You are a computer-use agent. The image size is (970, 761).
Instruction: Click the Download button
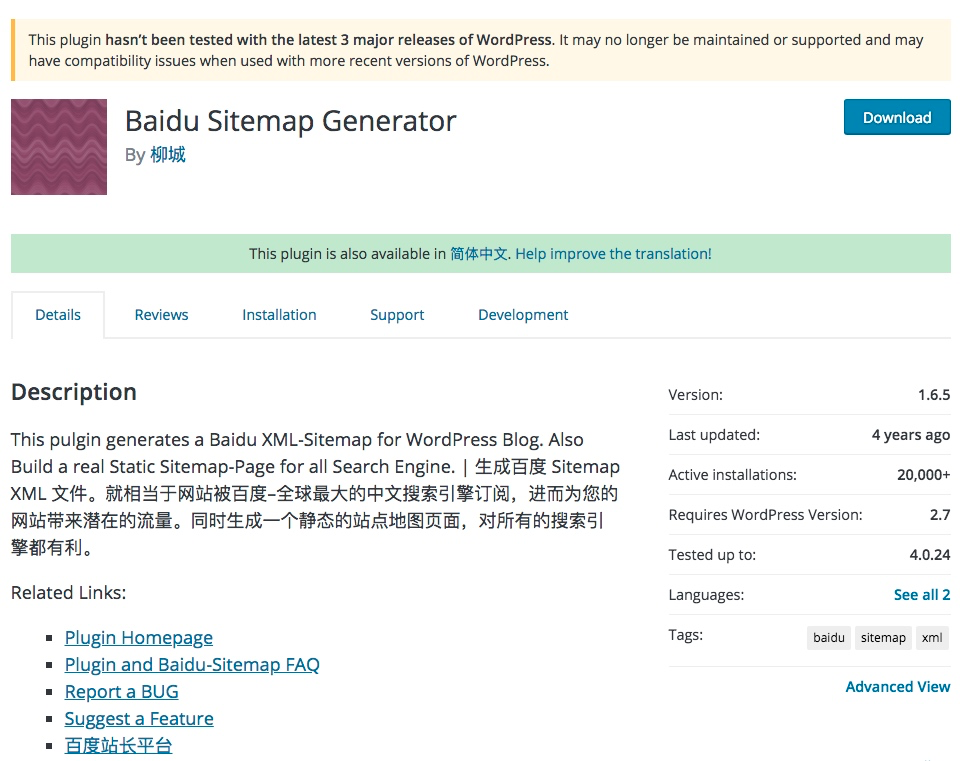coord(896,117)
